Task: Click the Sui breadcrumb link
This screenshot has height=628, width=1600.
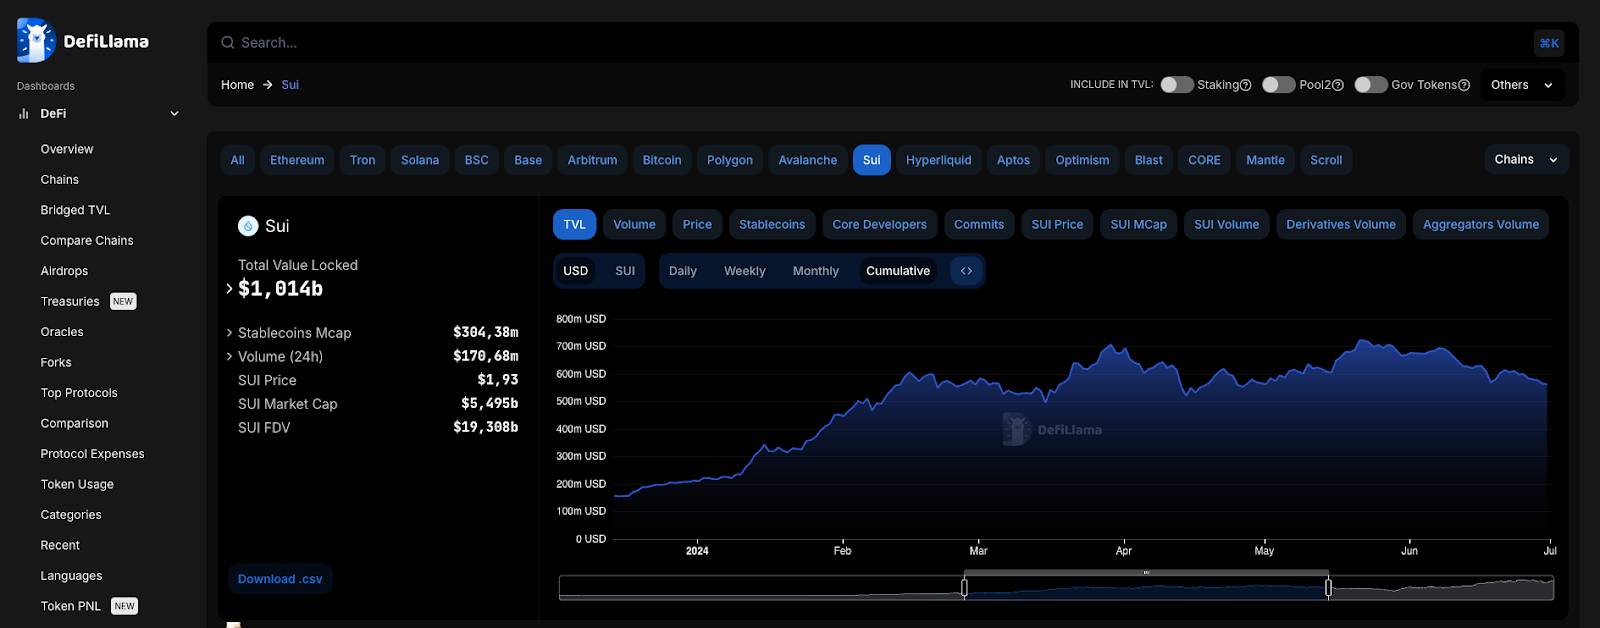Action: click(x=290, y=85)
